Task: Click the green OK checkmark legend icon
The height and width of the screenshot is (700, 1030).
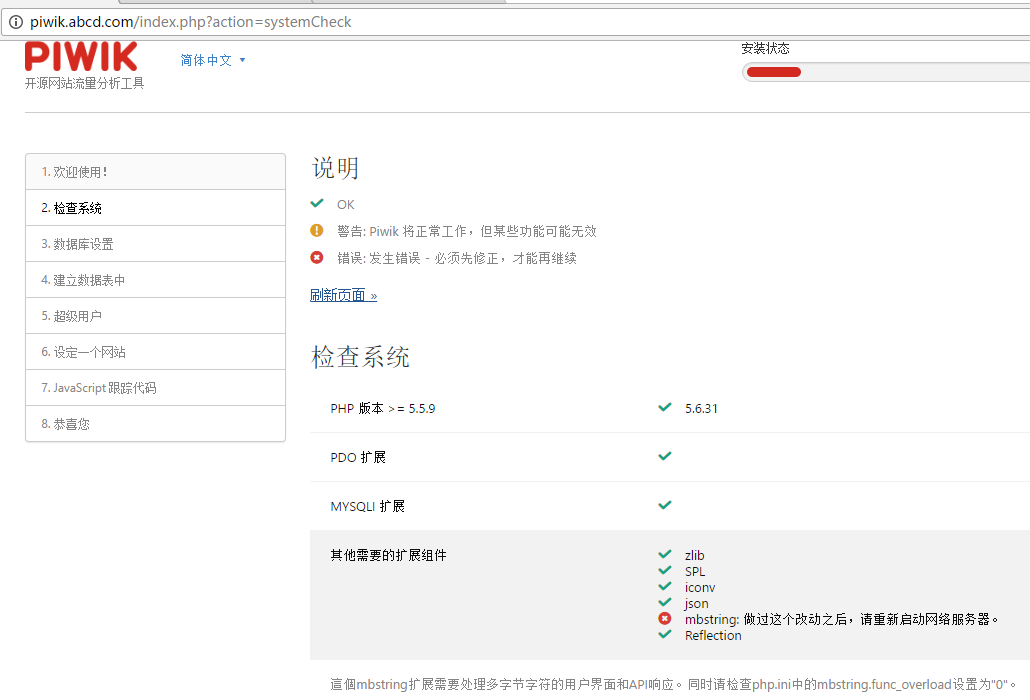Action: pyautogui.click(x=317, y=204)
